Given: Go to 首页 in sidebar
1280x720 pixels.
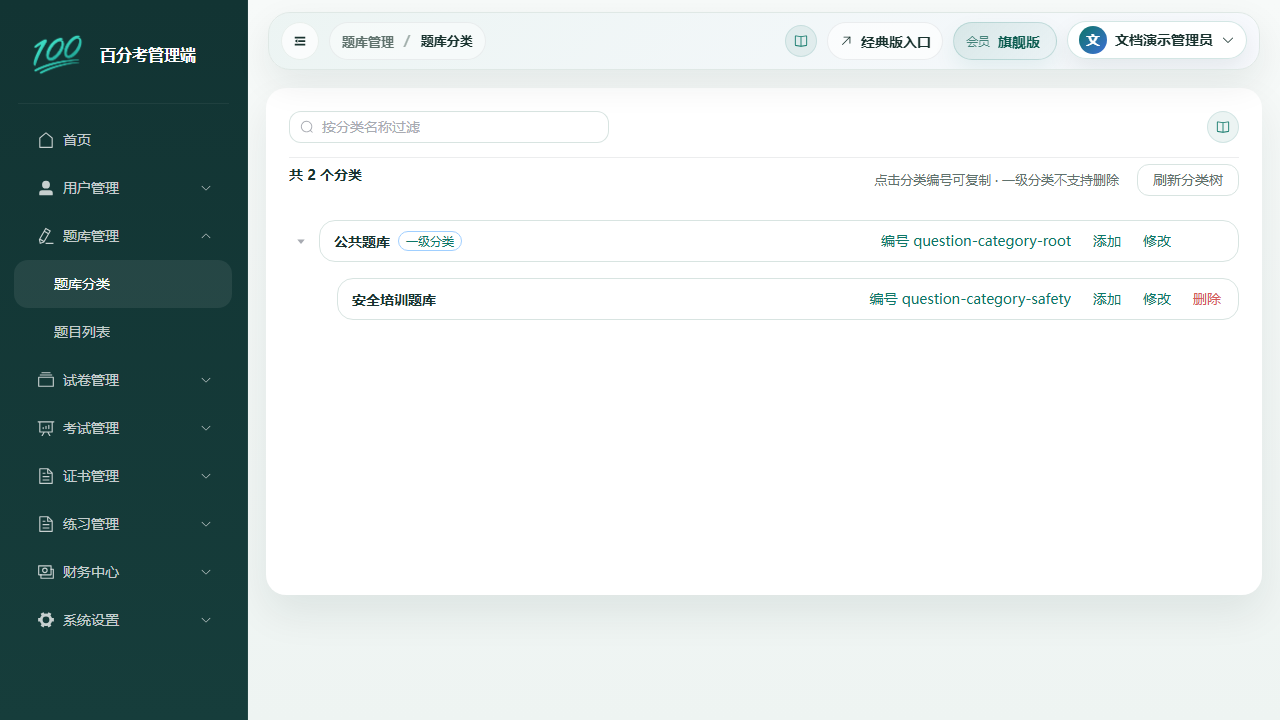Looking at the screenshot, I should (123, 140).
